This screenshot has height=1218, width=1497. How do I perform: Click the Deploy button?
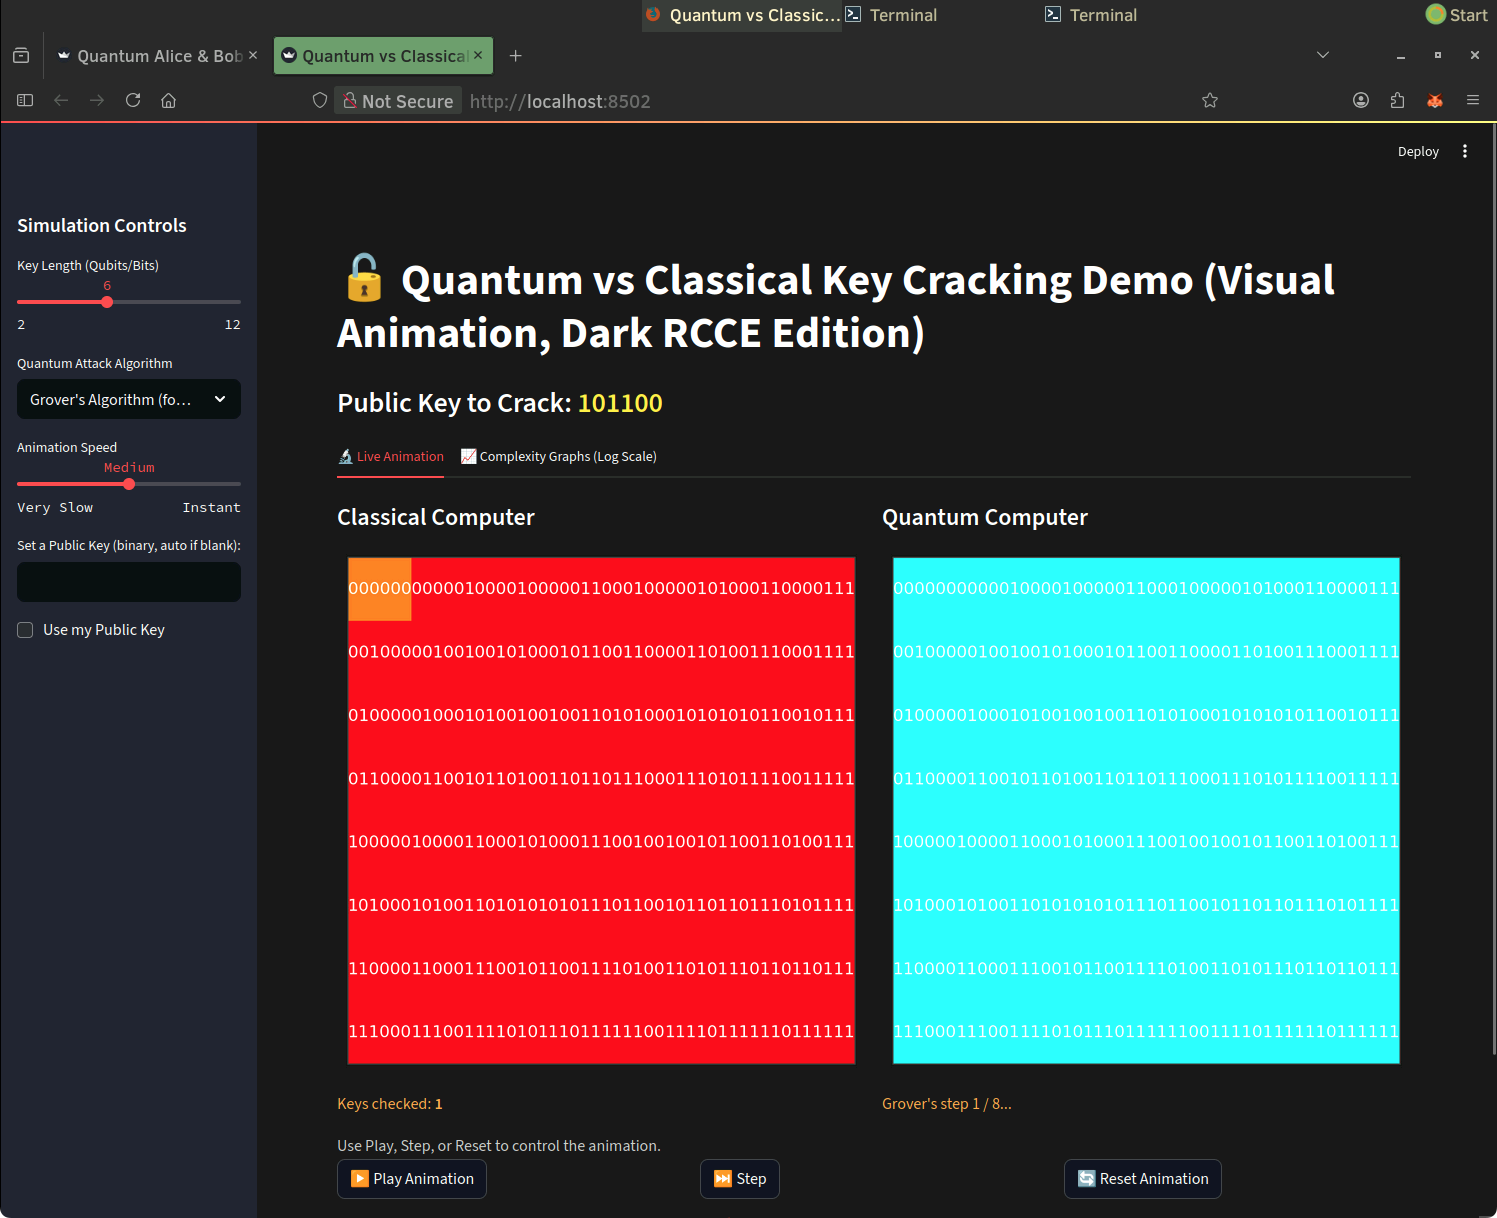[1418, 151]
